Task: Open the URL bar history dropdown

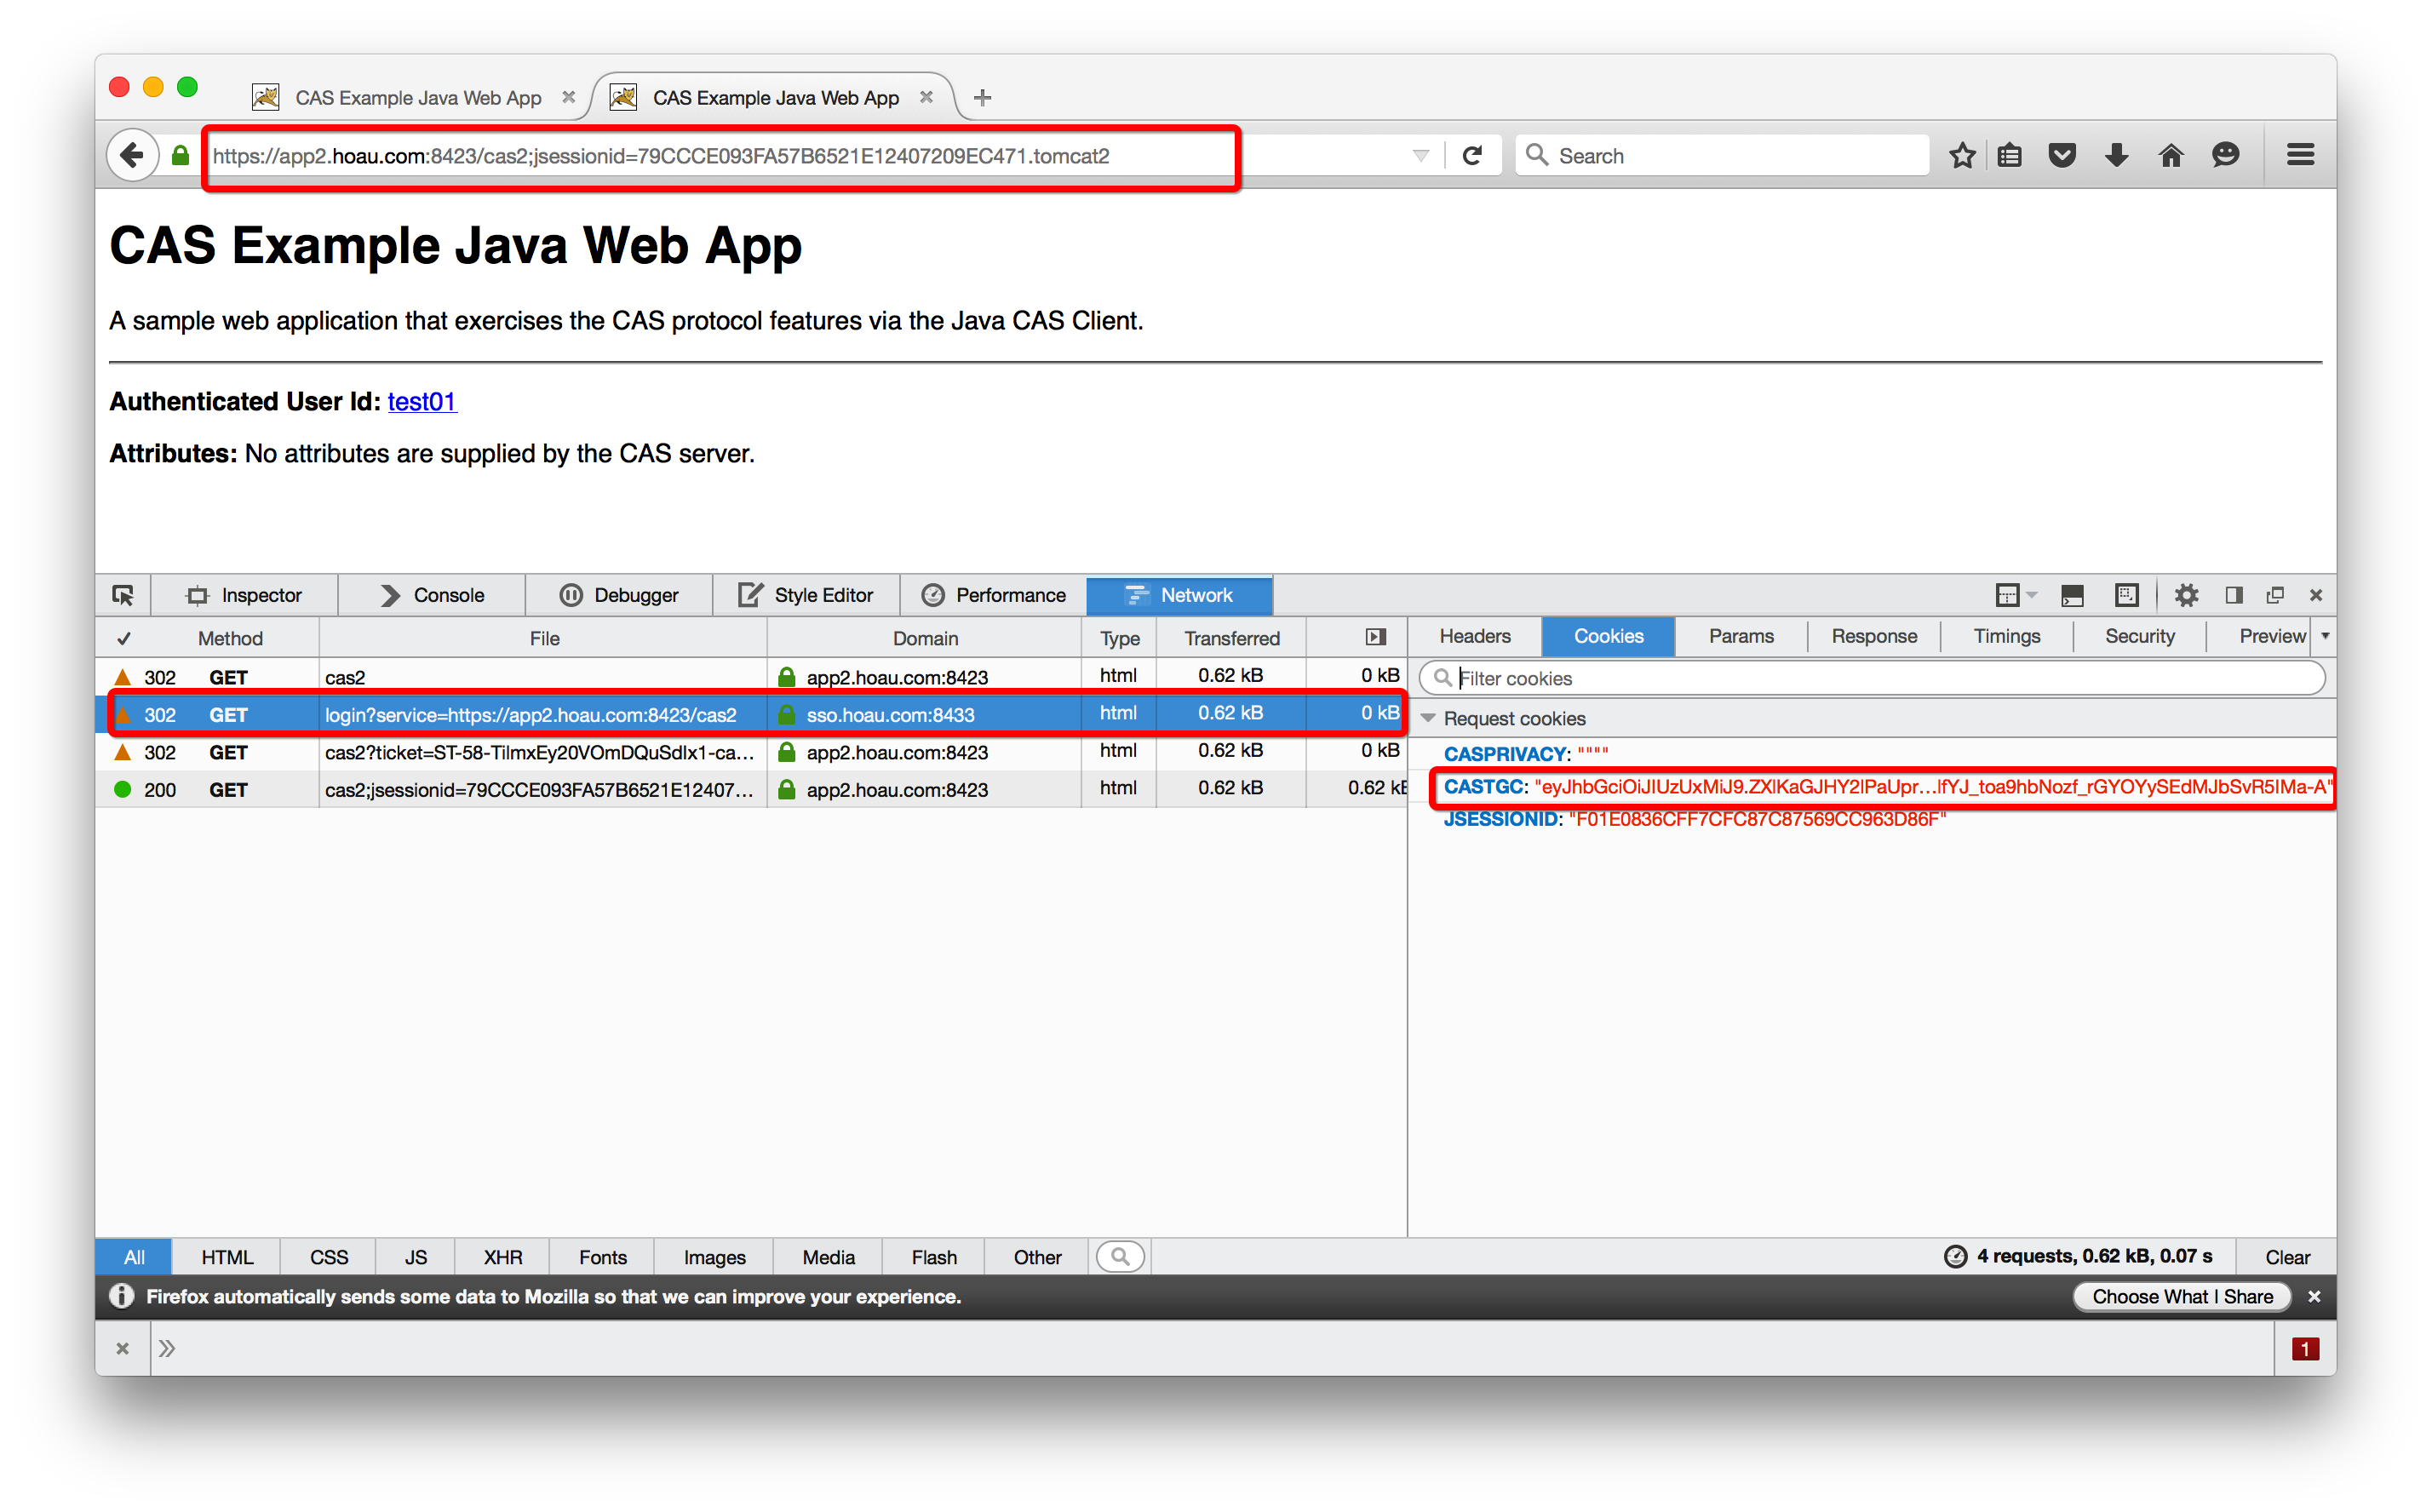Action: click(1420, 155)
